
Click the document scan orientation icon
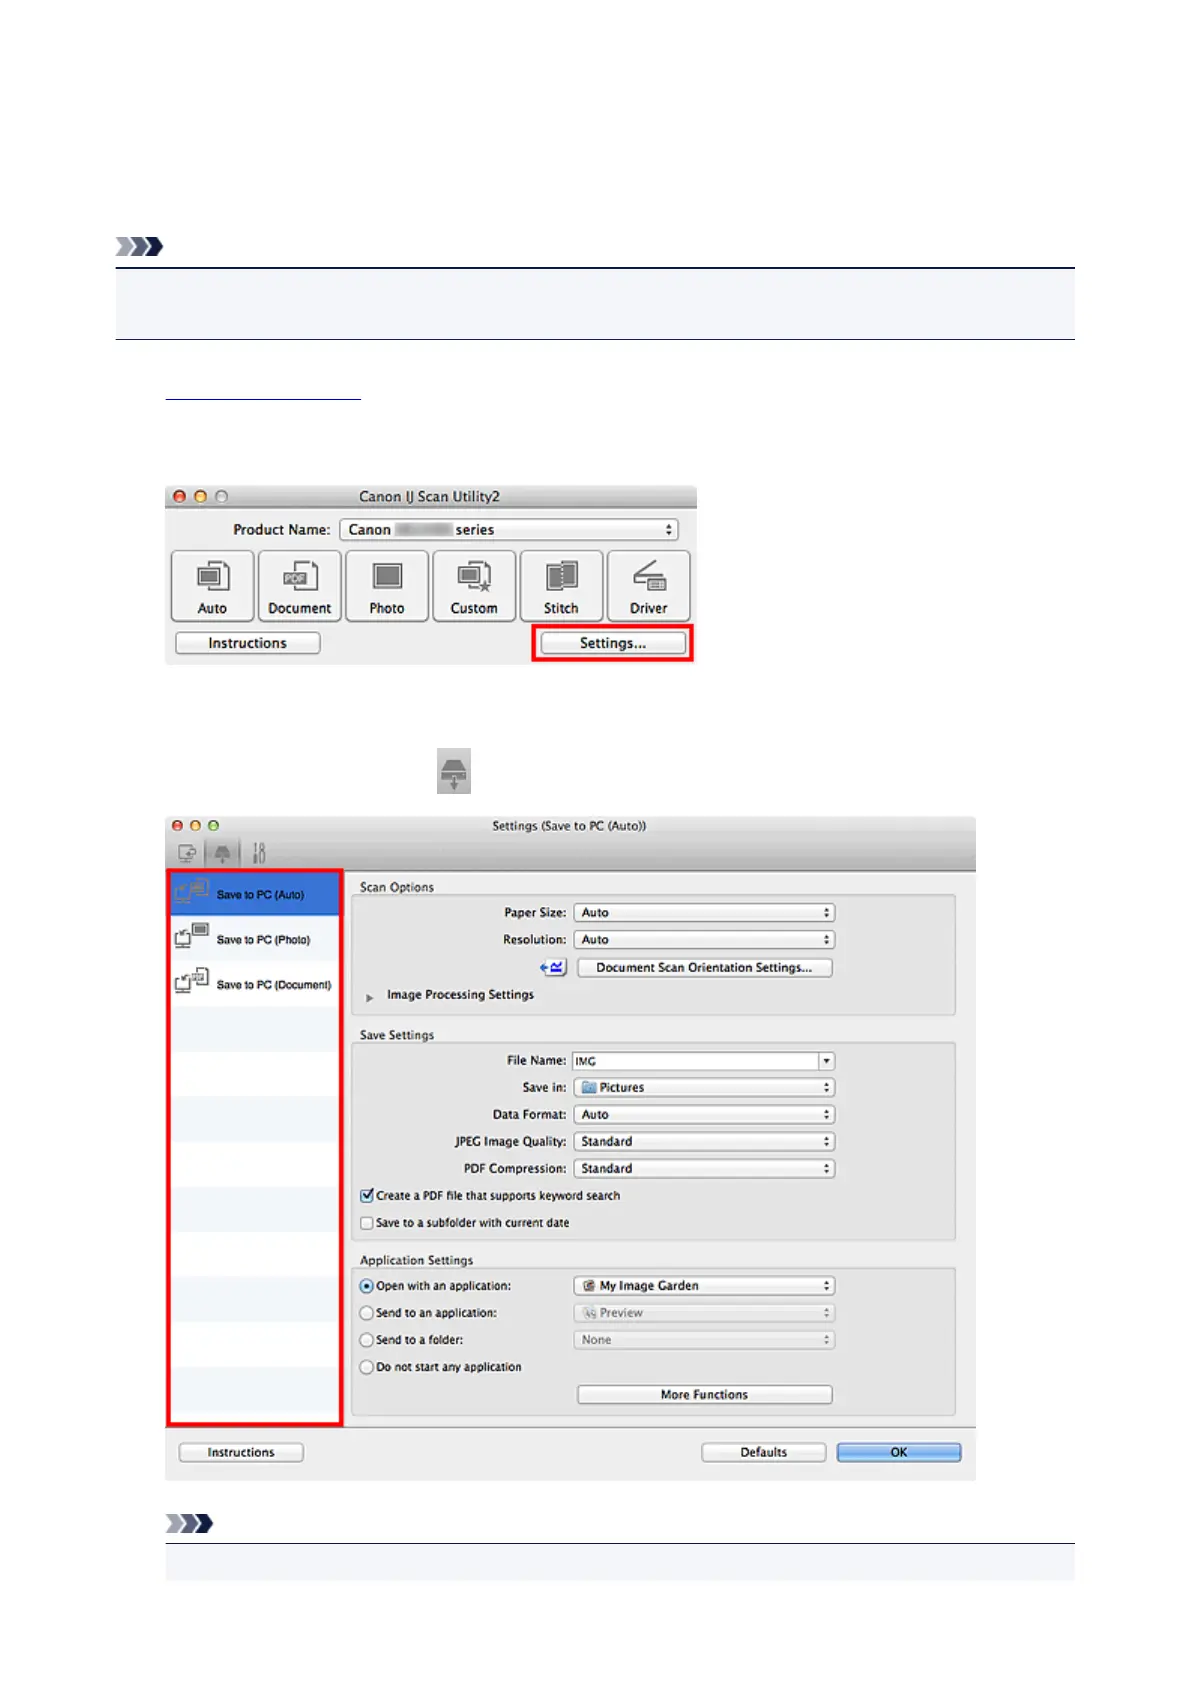click(x=553, y=968)
